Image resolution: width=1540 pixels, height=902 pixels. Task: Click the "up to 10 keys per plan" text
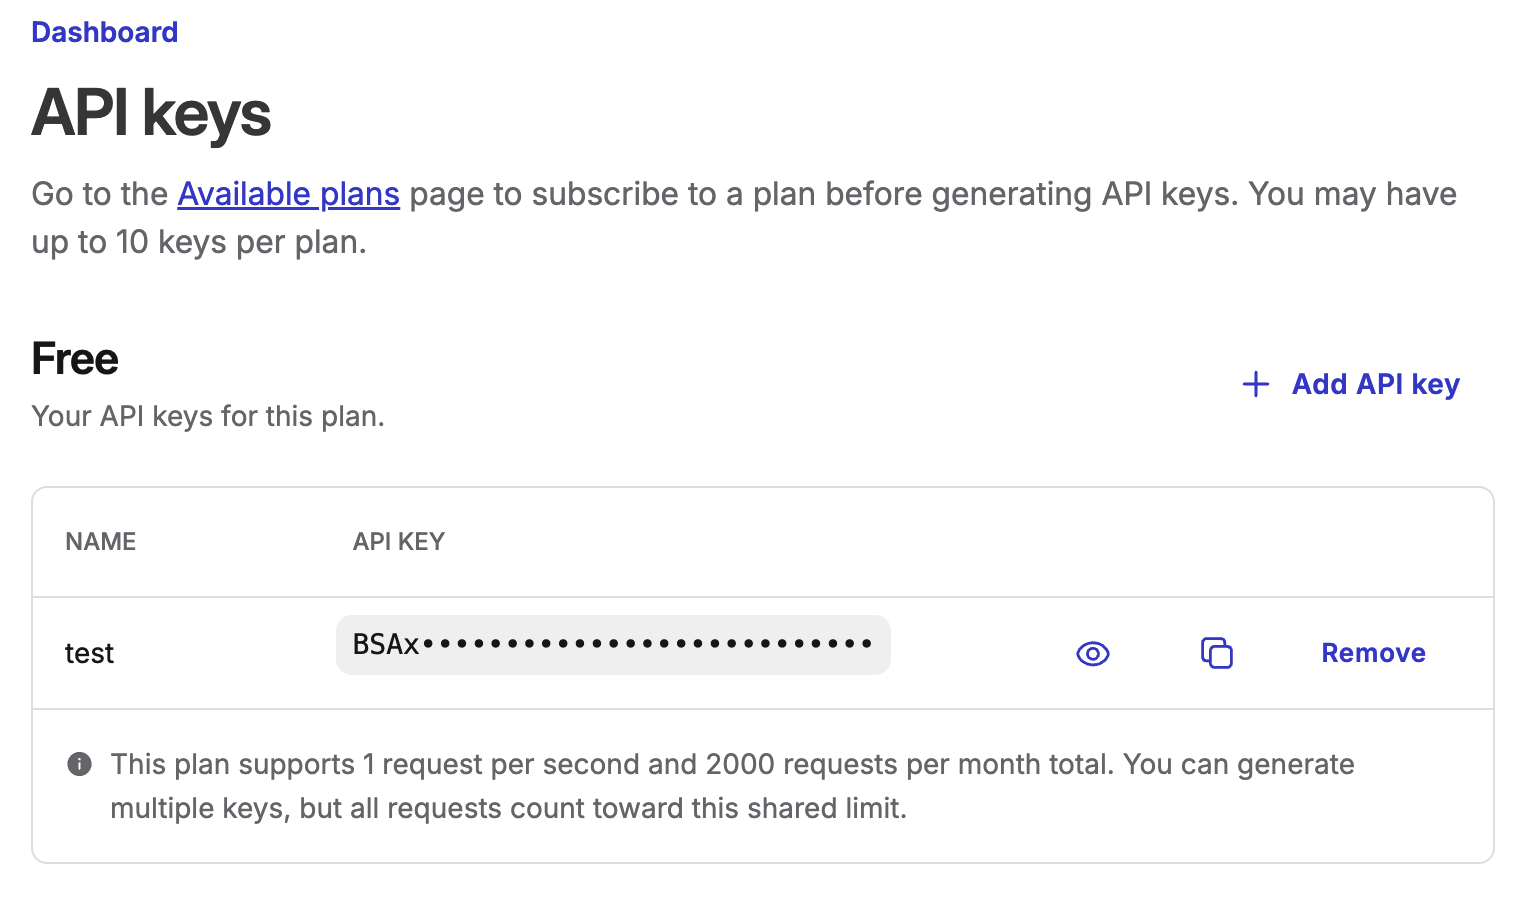(x=199, y=243)
